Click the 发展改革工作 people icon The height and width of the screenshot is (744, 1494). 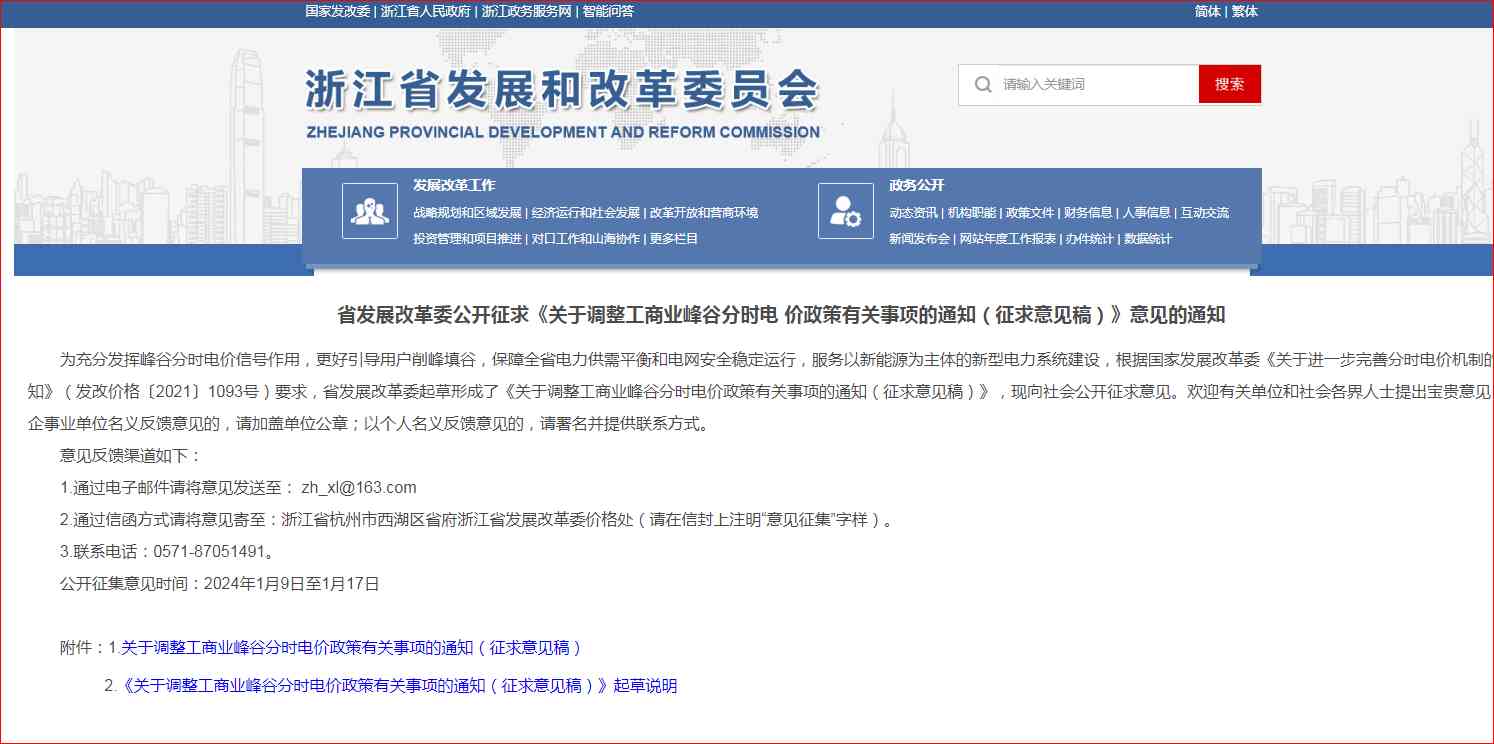click(369, 211)
